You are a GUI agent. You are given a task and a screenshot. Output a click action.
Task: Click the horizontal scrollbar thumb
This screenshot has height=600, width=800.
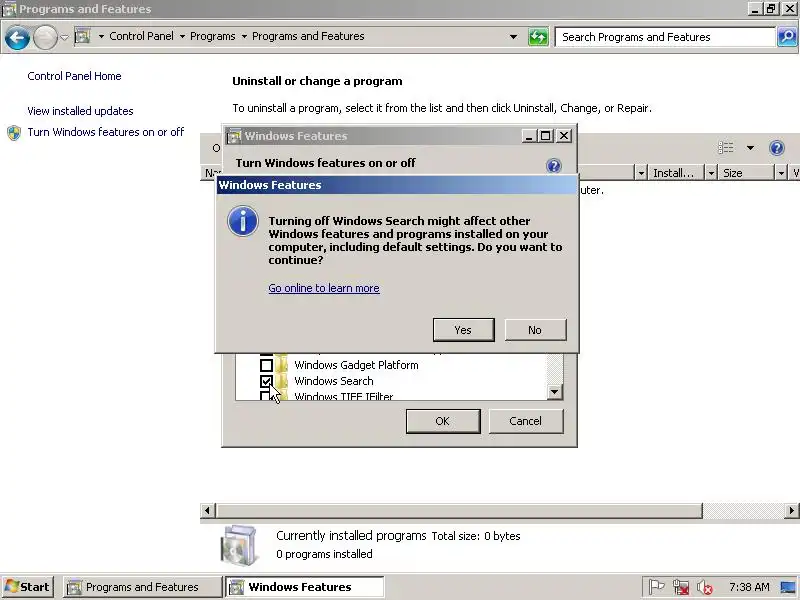click(459, 510)
